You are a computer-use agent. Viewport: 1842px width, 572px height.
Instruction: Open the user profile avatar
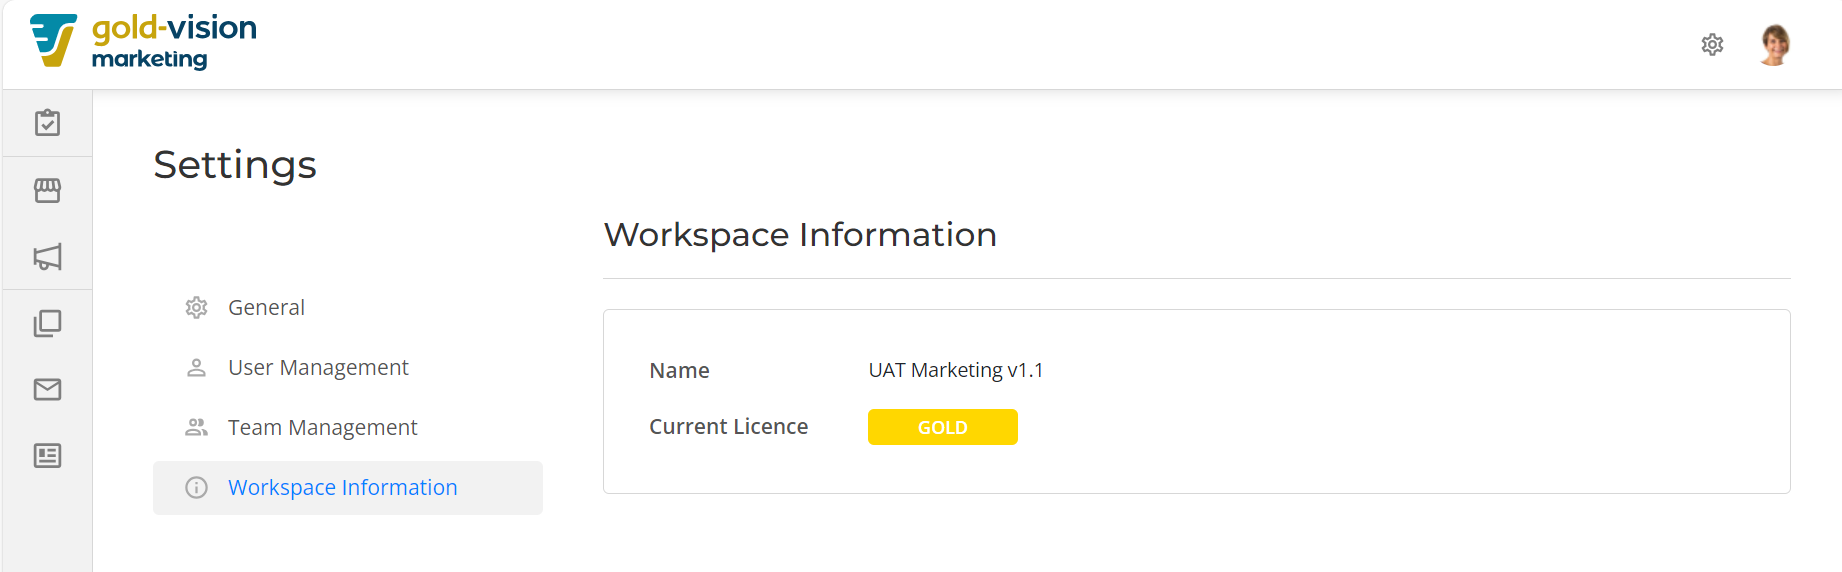(x=1775, y=45)
